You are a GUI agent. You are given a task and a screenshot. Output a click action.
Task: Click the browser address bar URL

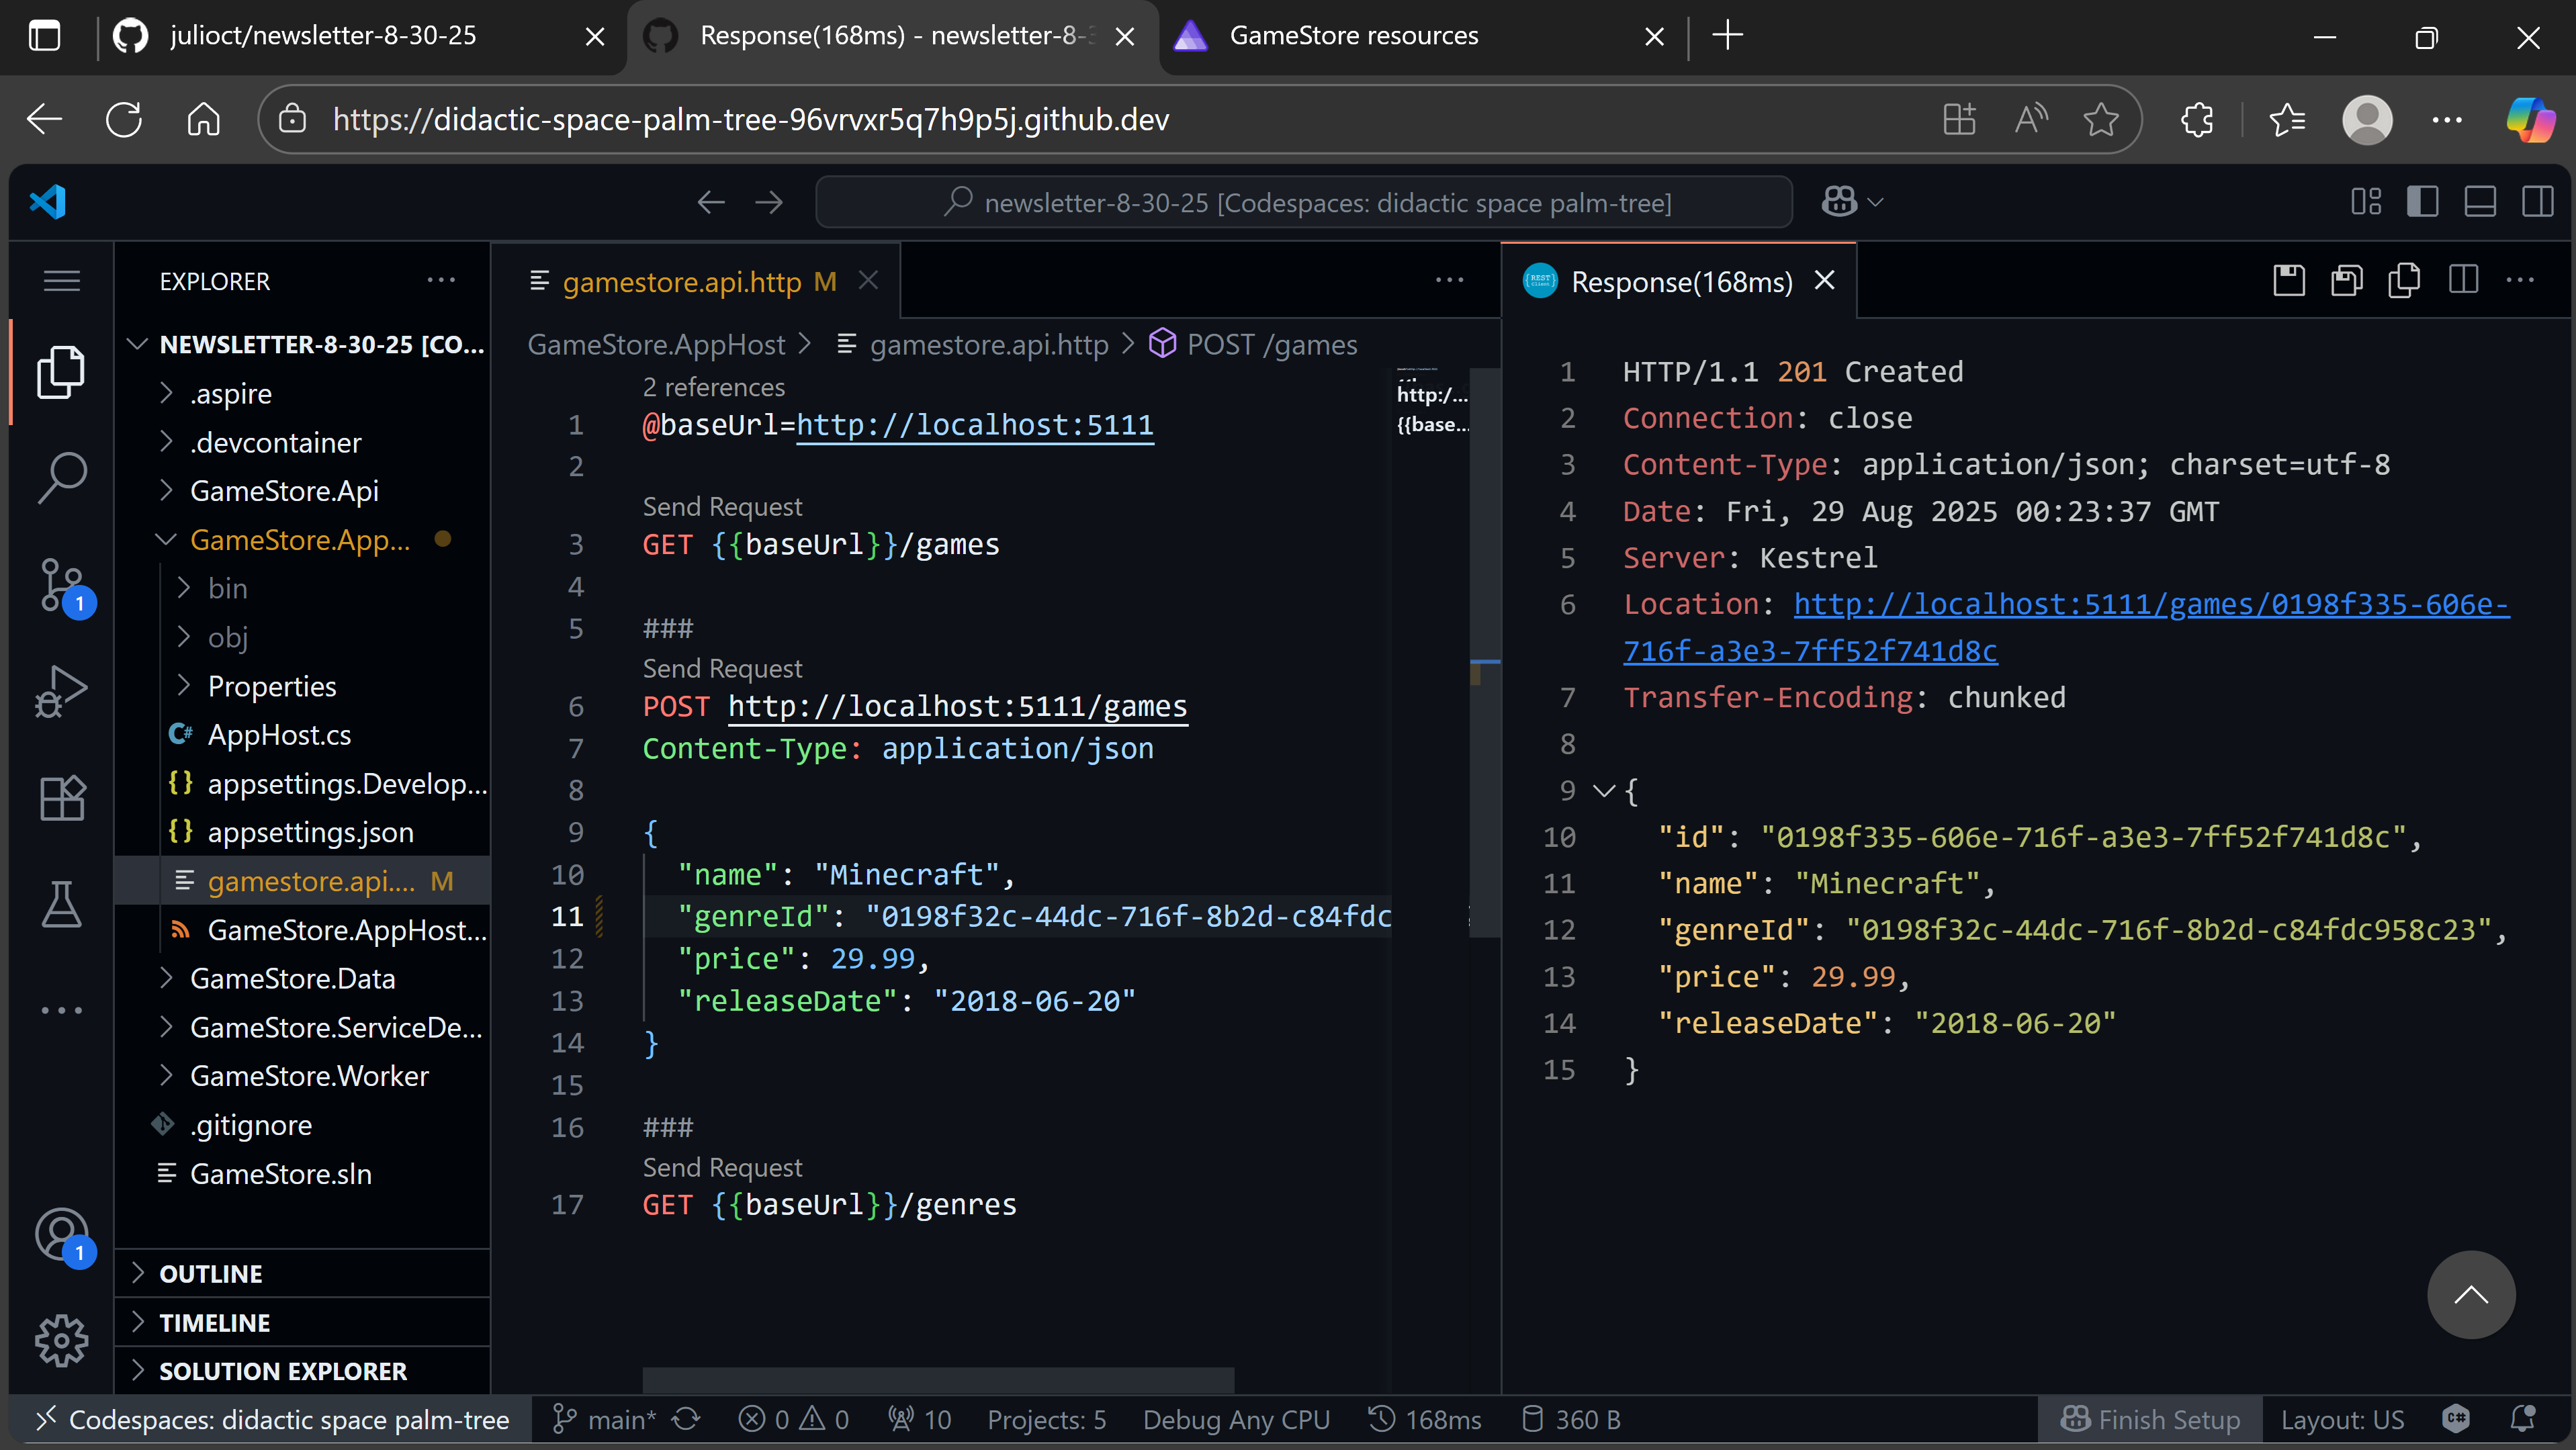750,120
